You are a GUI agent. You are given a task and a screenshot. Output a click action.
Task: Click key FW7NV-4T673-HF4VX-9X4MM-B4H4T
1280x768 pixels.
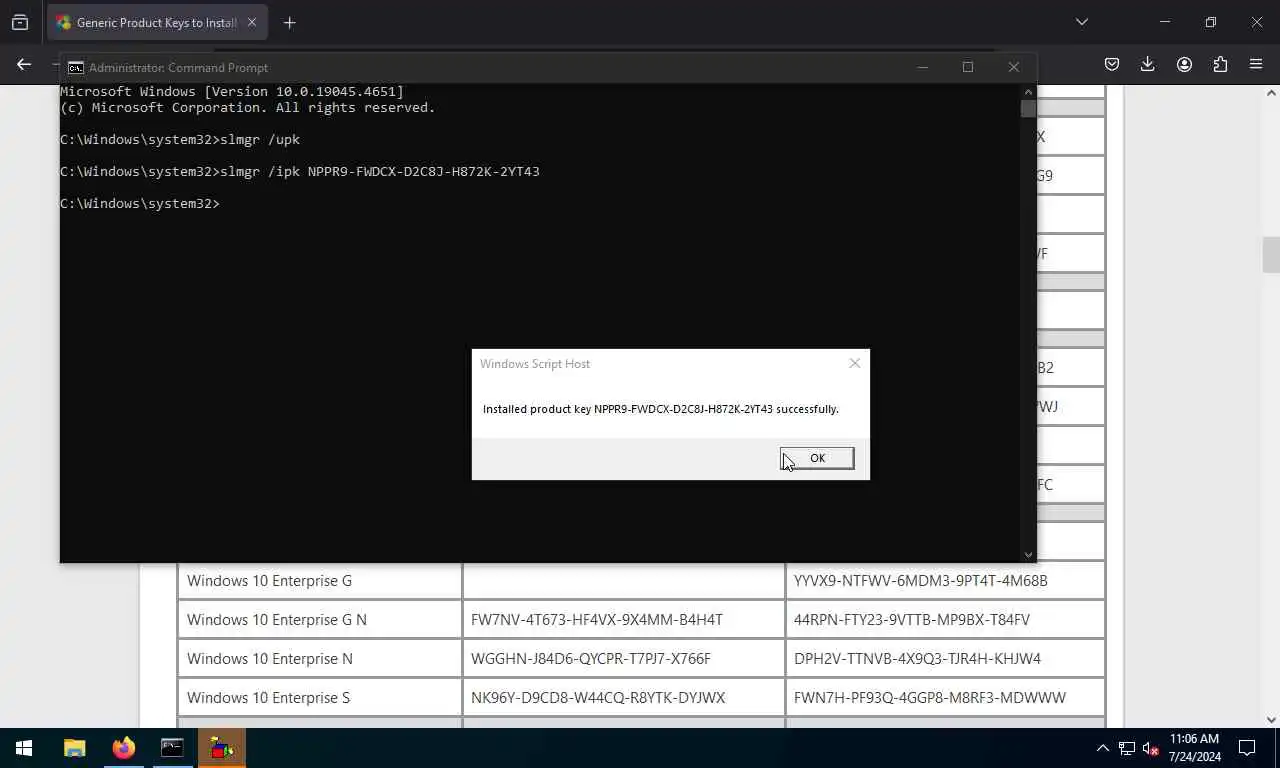(597, 620)
